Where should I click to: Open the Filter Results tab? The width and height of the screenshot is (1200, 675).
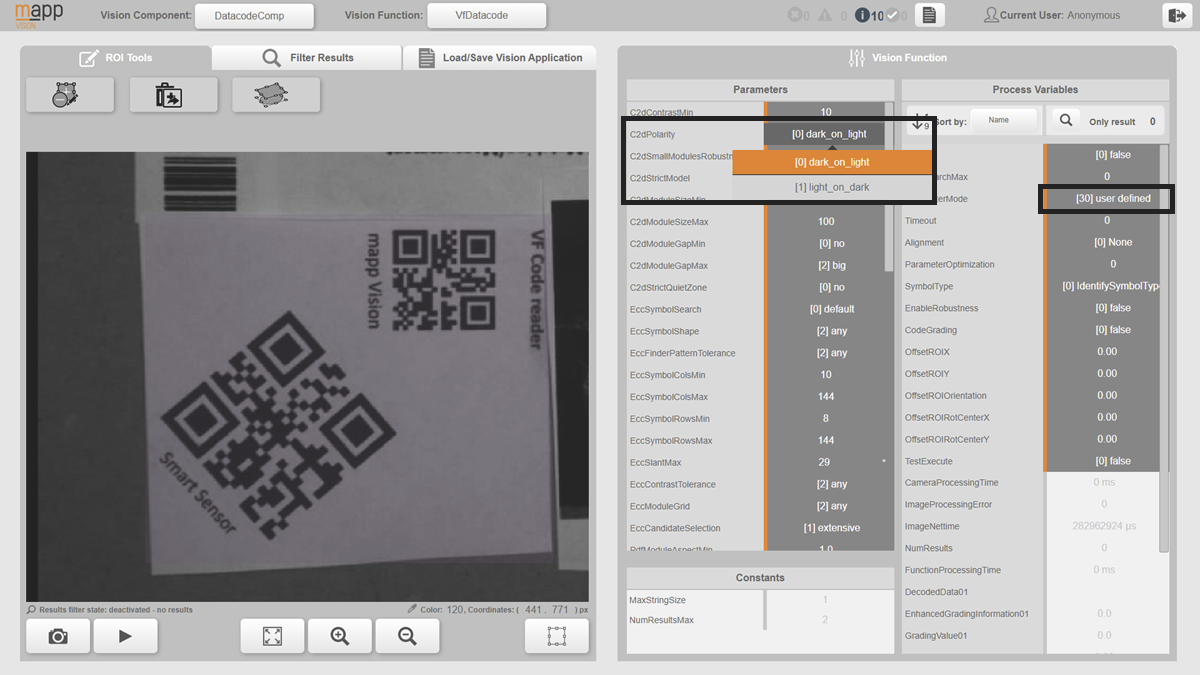[307, 58]
